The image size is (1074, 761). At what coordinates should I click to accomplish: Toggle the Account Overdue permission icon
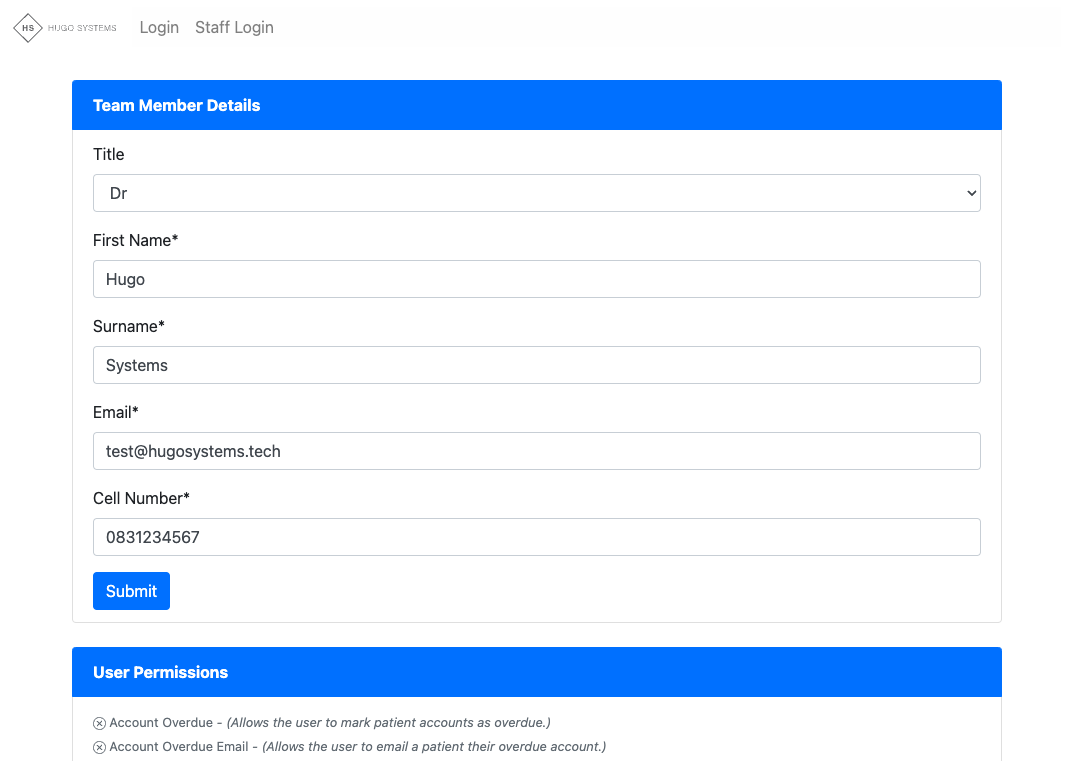point(99,723)
